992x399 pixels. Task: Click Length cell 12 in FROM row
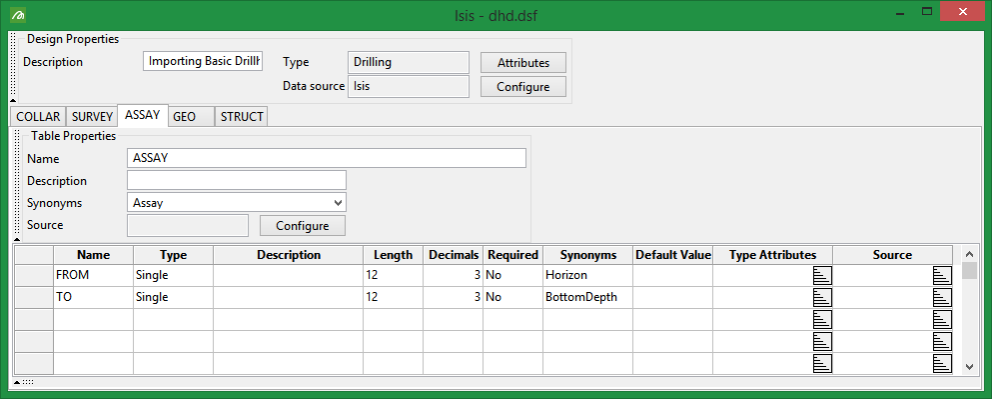coord(393,276)
